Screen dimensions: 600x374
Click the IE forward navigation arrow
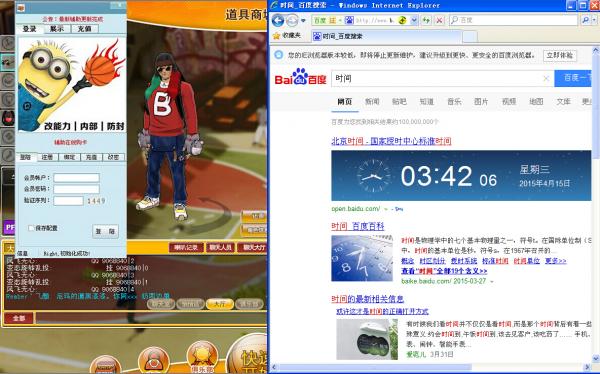click(x=292, y=20)
